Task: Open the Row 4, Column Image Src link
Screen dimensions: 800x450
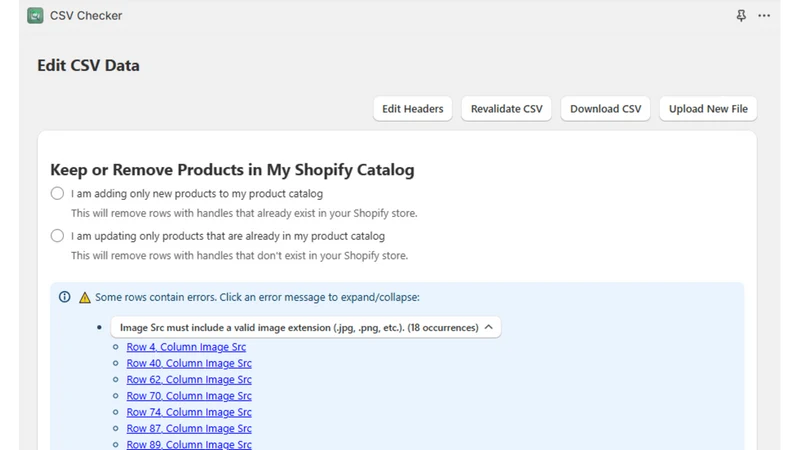Action: [x=186, y=347]
